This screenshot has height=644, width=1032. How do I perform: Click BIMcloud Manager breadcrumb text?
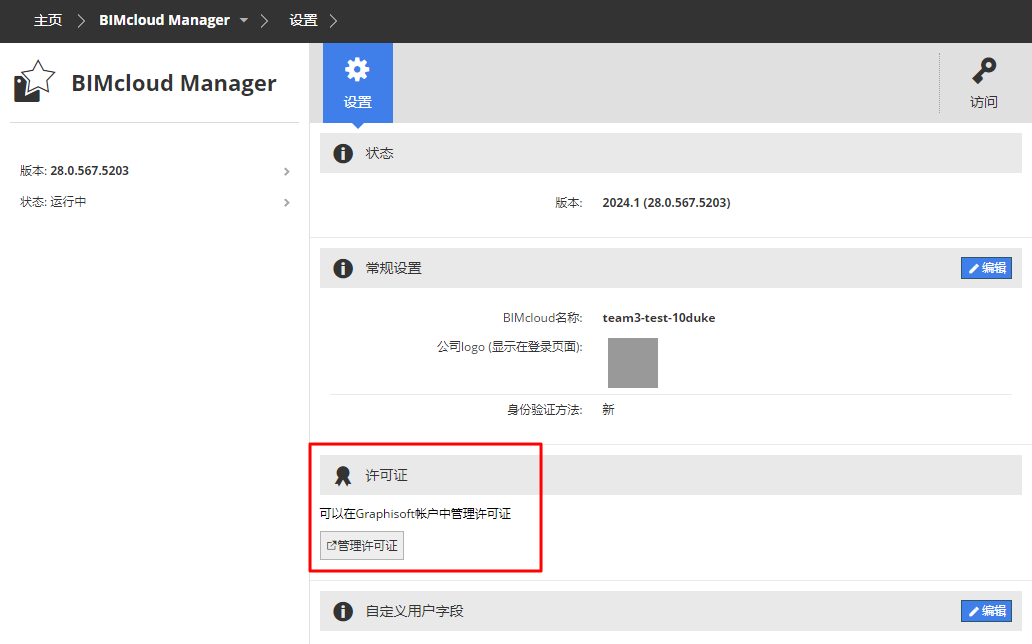(x=165, y=20)
